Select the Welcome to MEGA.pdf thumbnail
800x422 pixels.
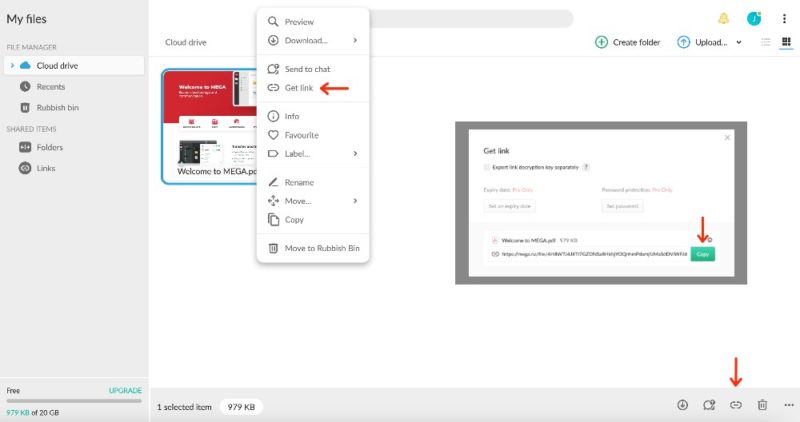point(209,126)
